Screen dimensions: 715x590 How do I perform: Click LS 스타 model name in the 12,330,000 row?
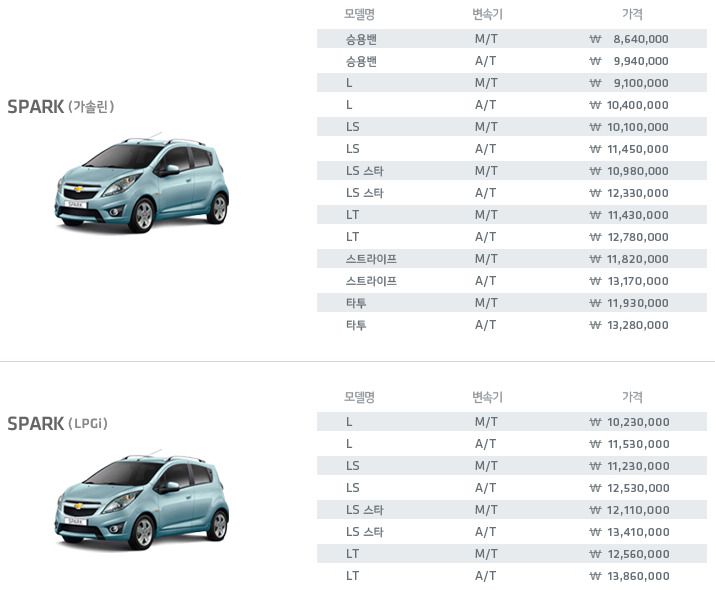365,193
